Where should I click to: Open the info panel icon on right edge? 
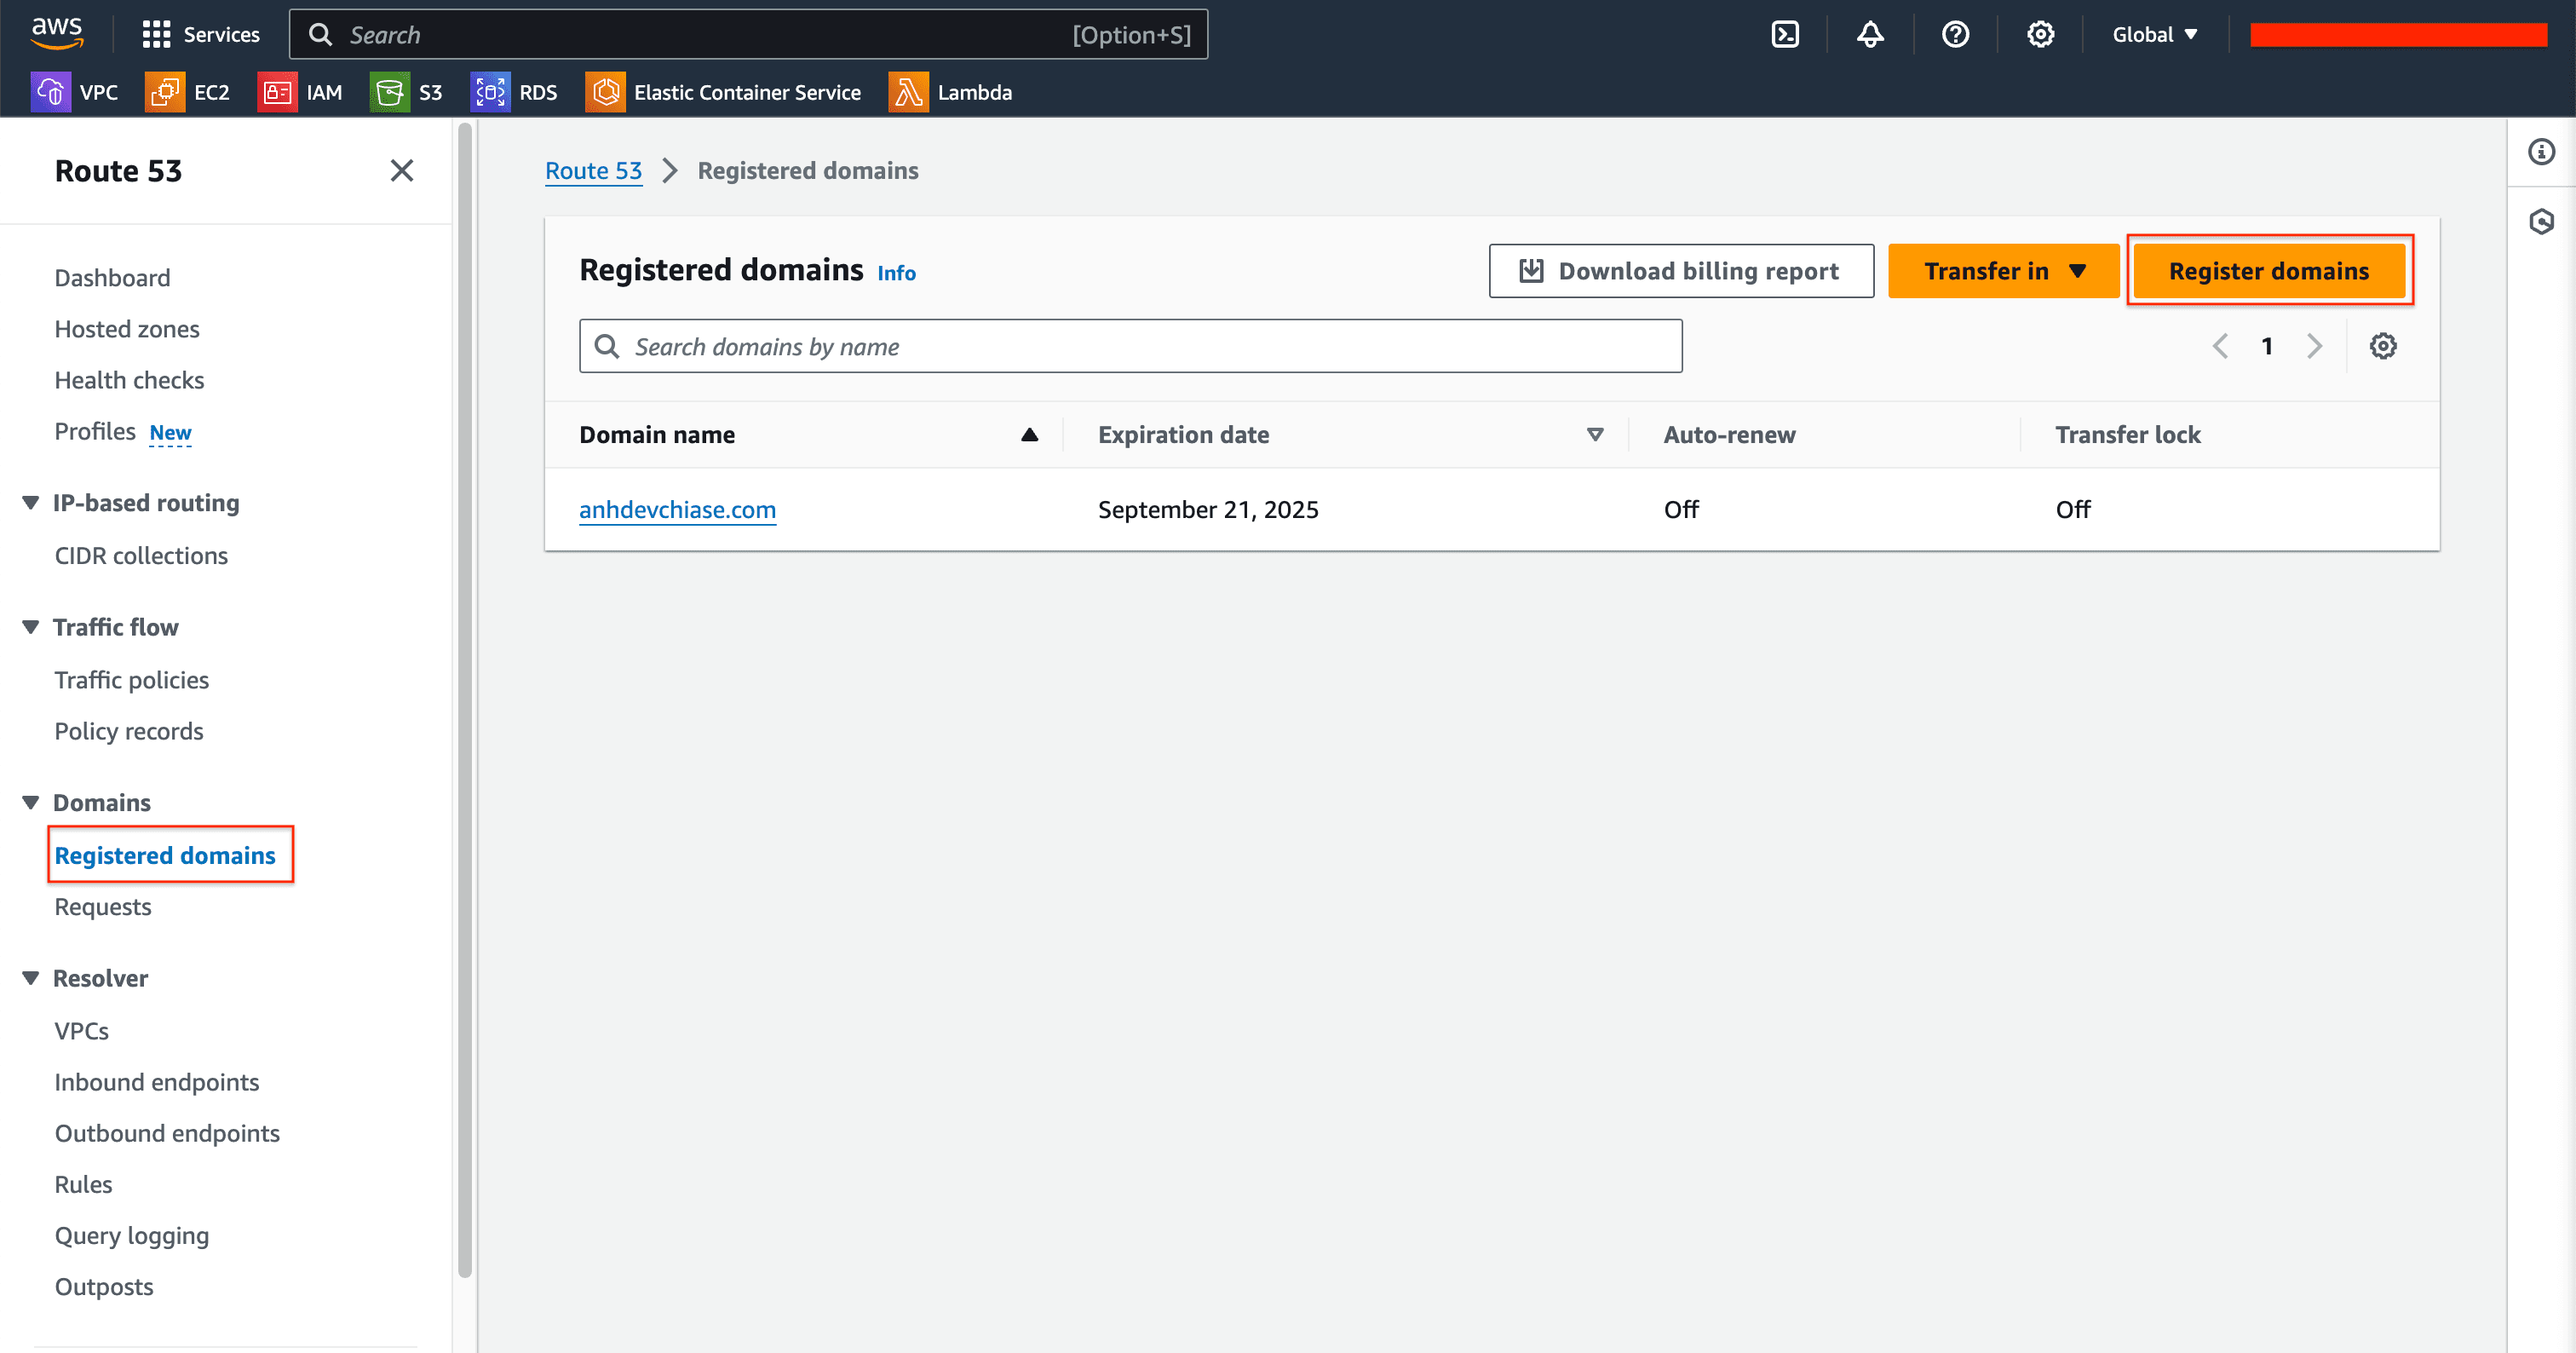pyautogui.click(x=2541, y=152)
